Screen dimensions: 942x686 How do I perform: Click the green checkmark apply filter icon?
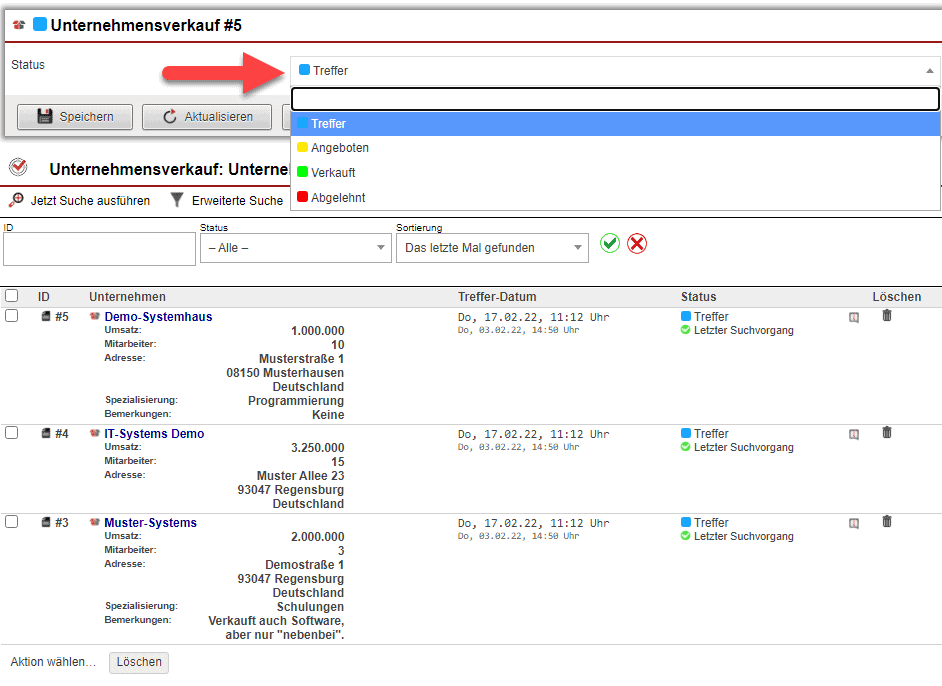click(610, 243)
